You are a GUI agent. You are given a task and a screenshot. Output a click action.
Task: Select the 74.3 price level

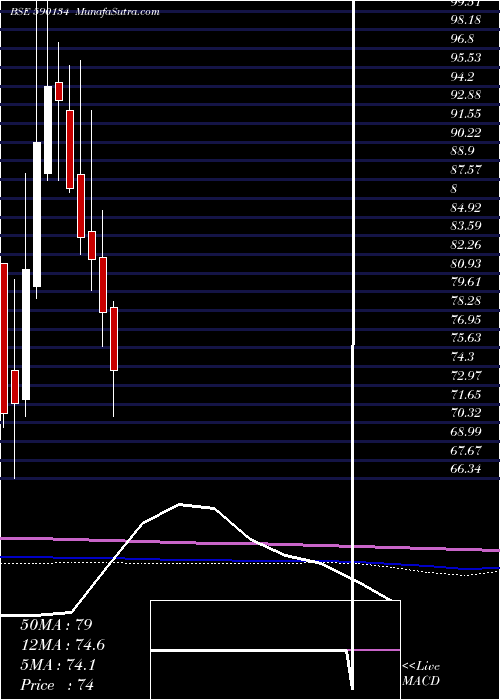[x=462, y=357]
